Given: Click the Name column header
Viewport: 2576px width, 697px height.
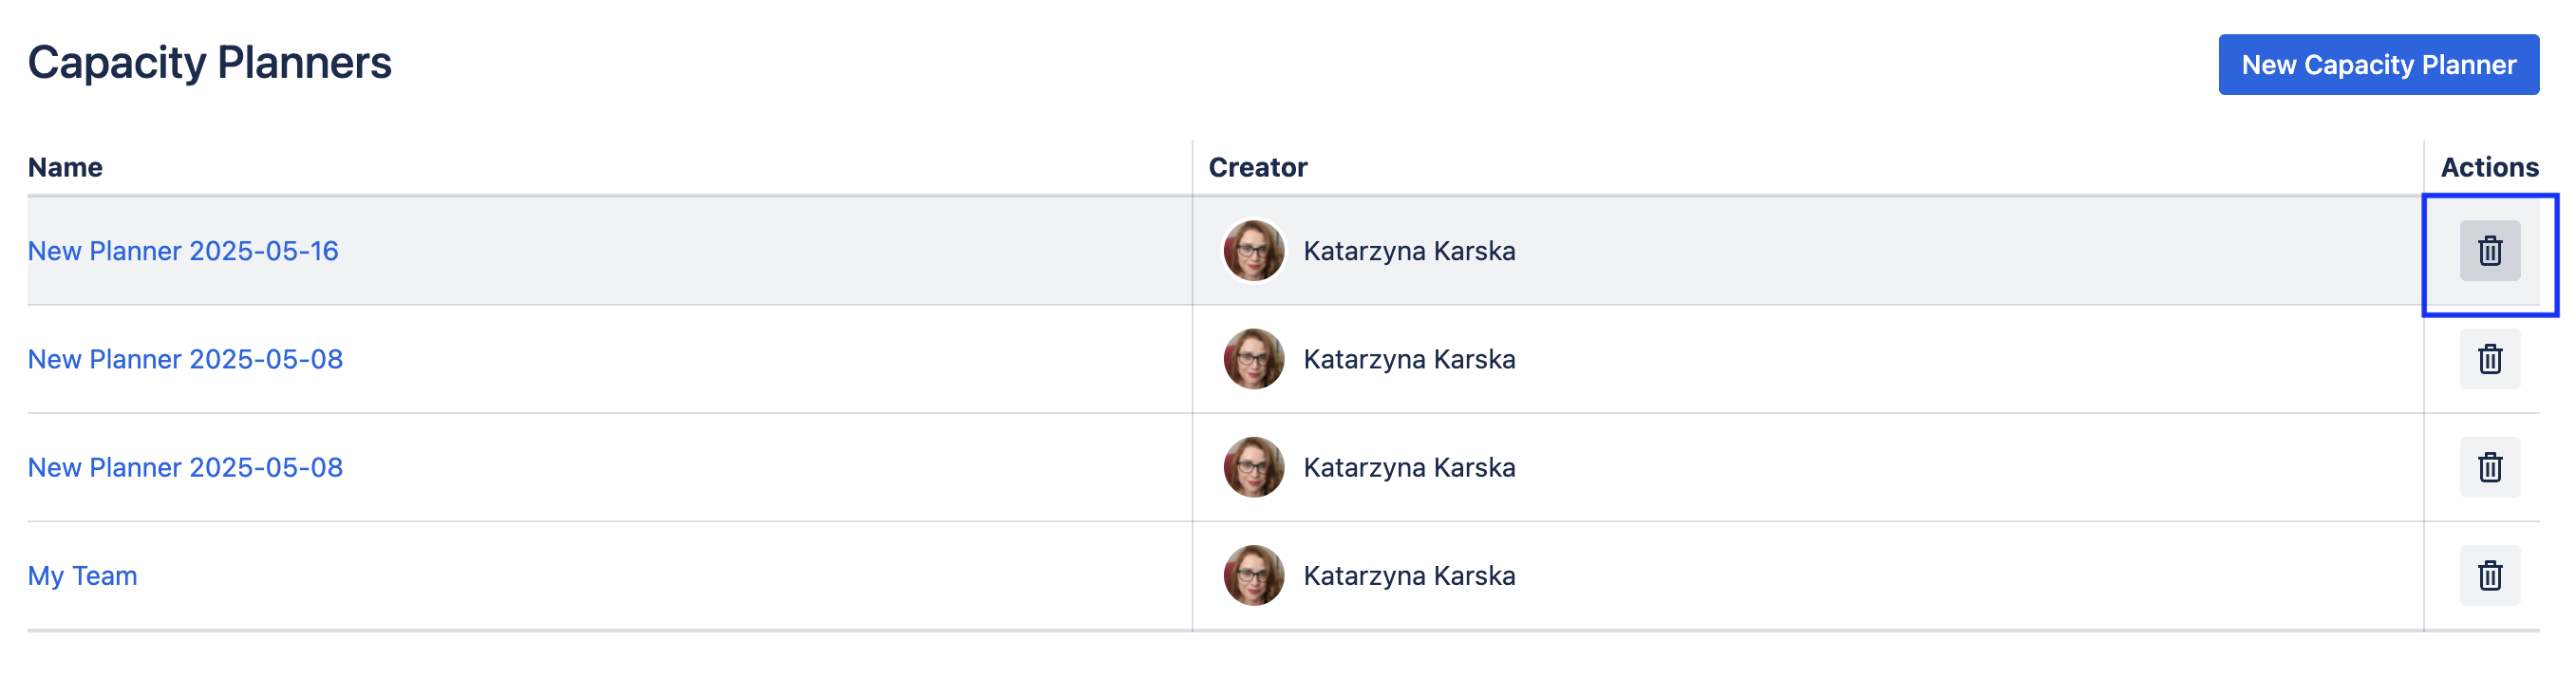Looking at the screenshot, I should click(65, 167).
